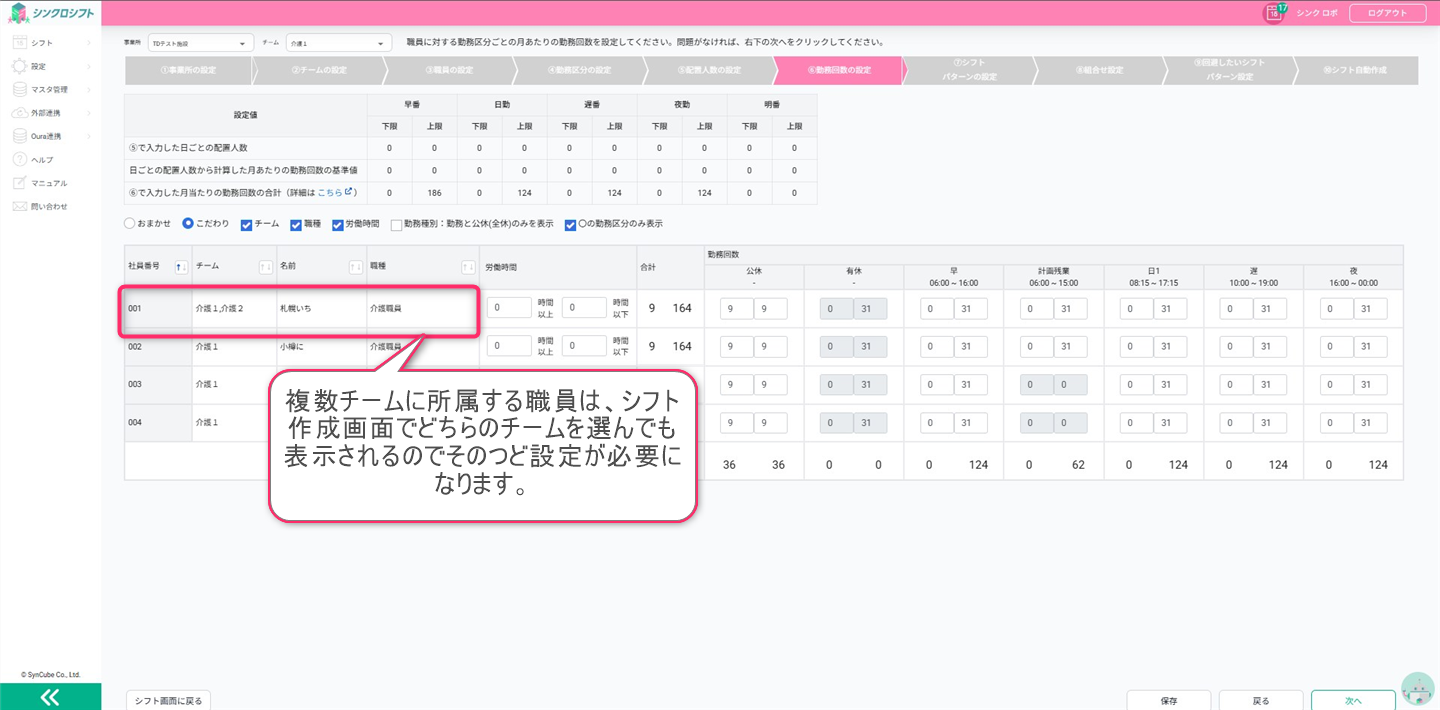
Task: Select the こだわり radio button
Action: (188, 224)
